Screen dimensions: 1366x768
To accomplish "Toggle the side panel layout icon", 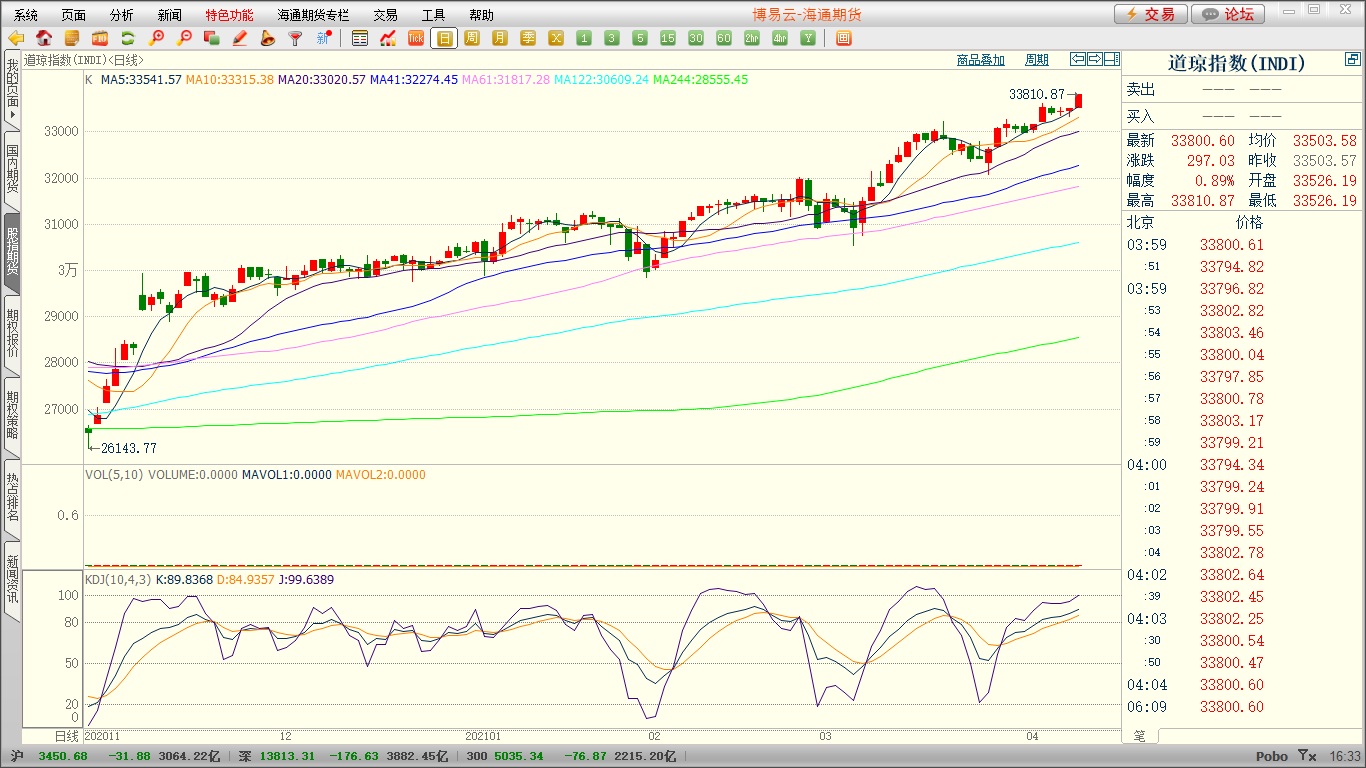I will click(x=1111, y=59).
